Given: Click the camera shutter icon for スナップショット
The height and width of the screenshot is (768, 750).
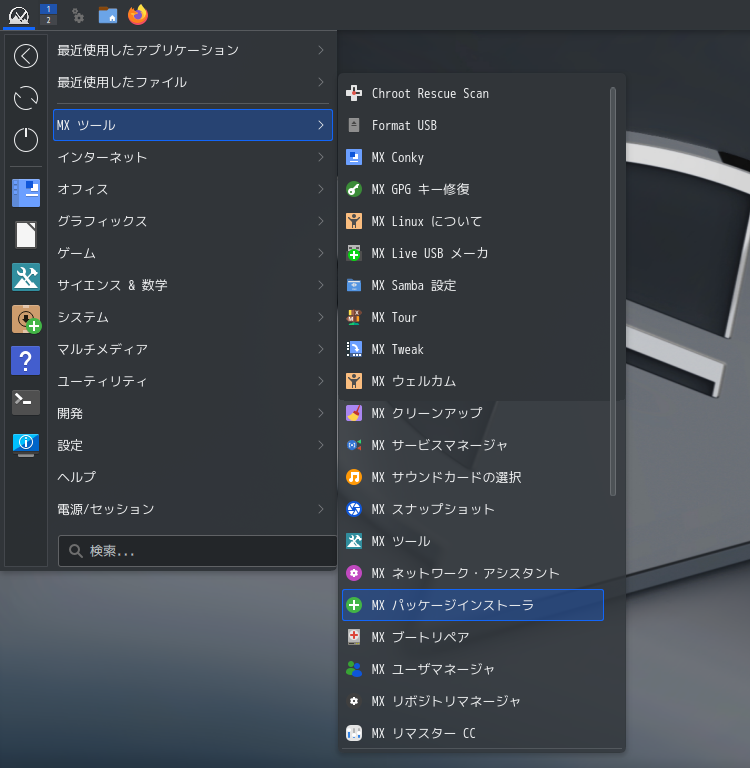Looking at the screenshot, I should coord(354,509).
